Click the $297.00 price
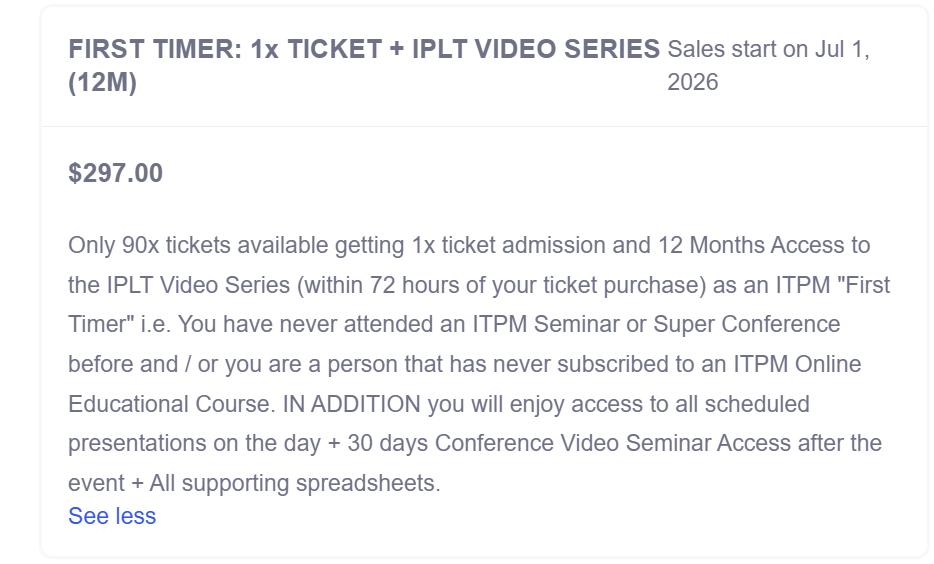 pos(115,173)
